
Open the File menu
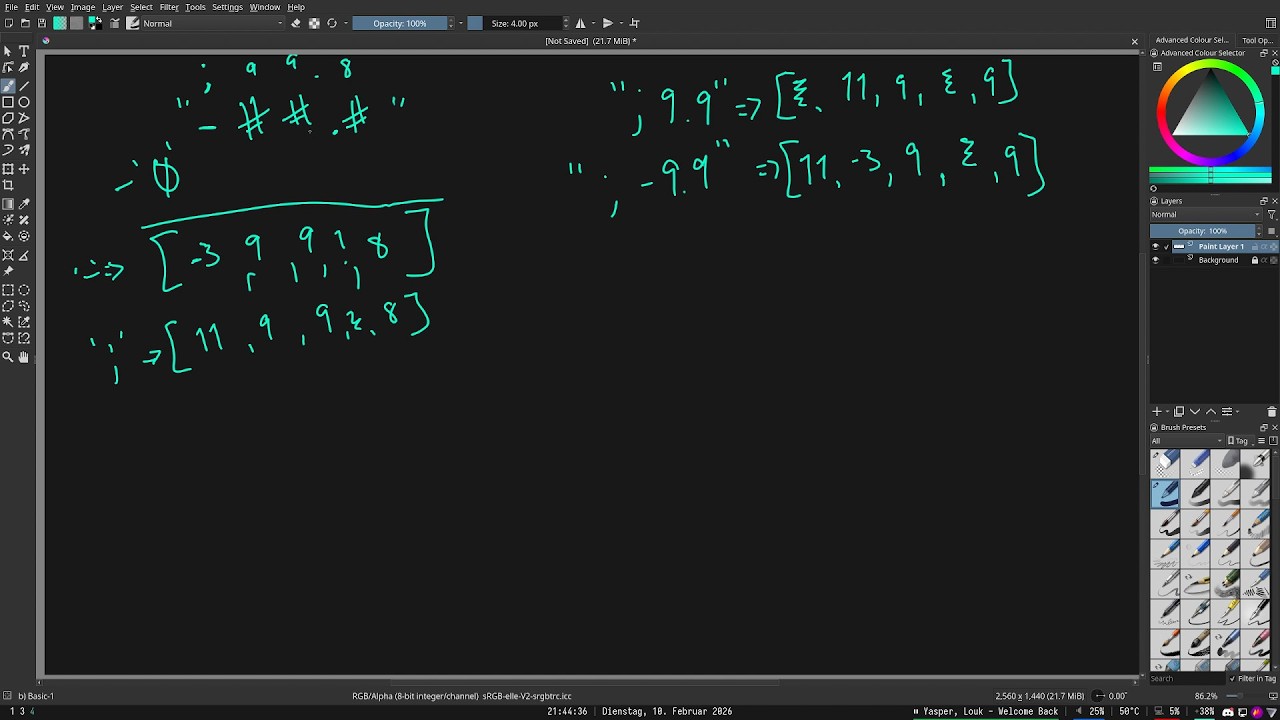tap(11, 7)
